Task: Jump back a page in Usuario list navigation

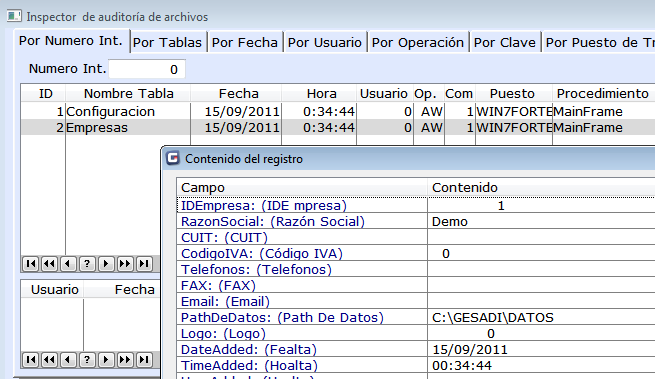Action: pyautogui.click(x=49, y=360)
